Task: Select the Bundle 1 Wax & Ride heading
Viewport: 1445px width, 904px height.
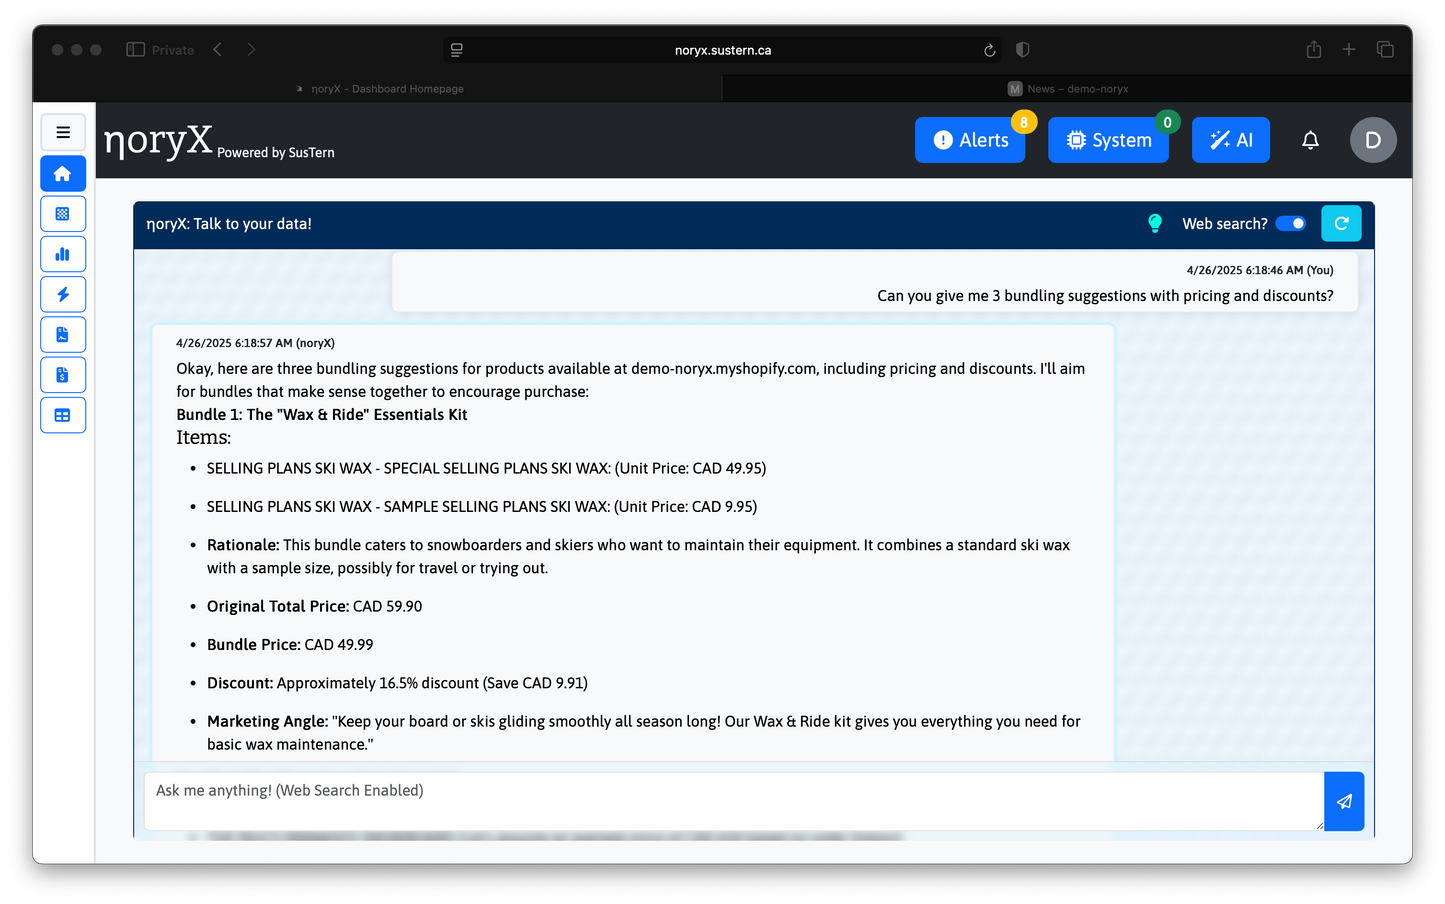Action: tap(322, 415)
